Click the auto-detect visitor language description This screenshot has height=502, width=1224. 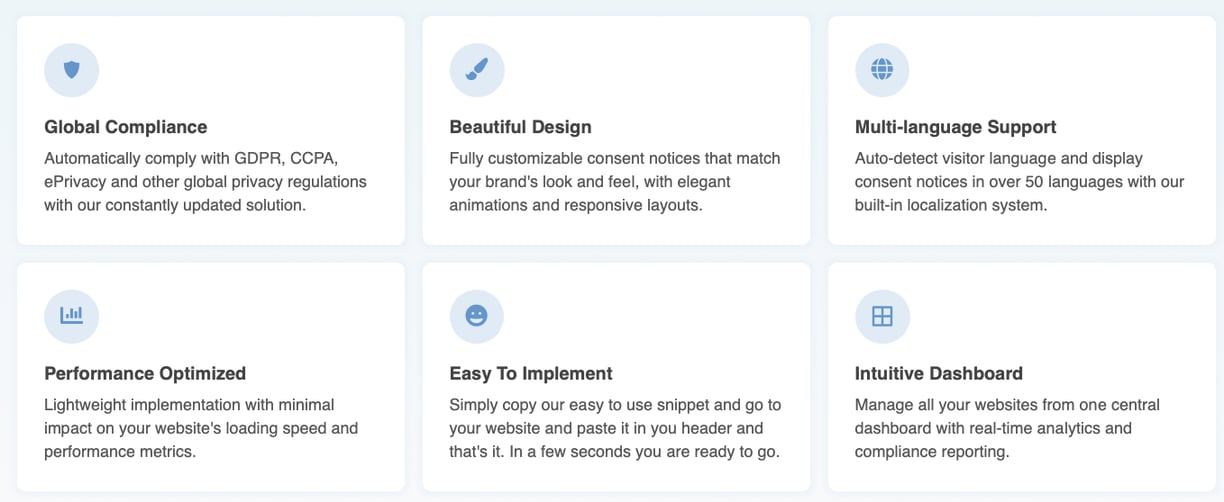(x=1020, y=182)
